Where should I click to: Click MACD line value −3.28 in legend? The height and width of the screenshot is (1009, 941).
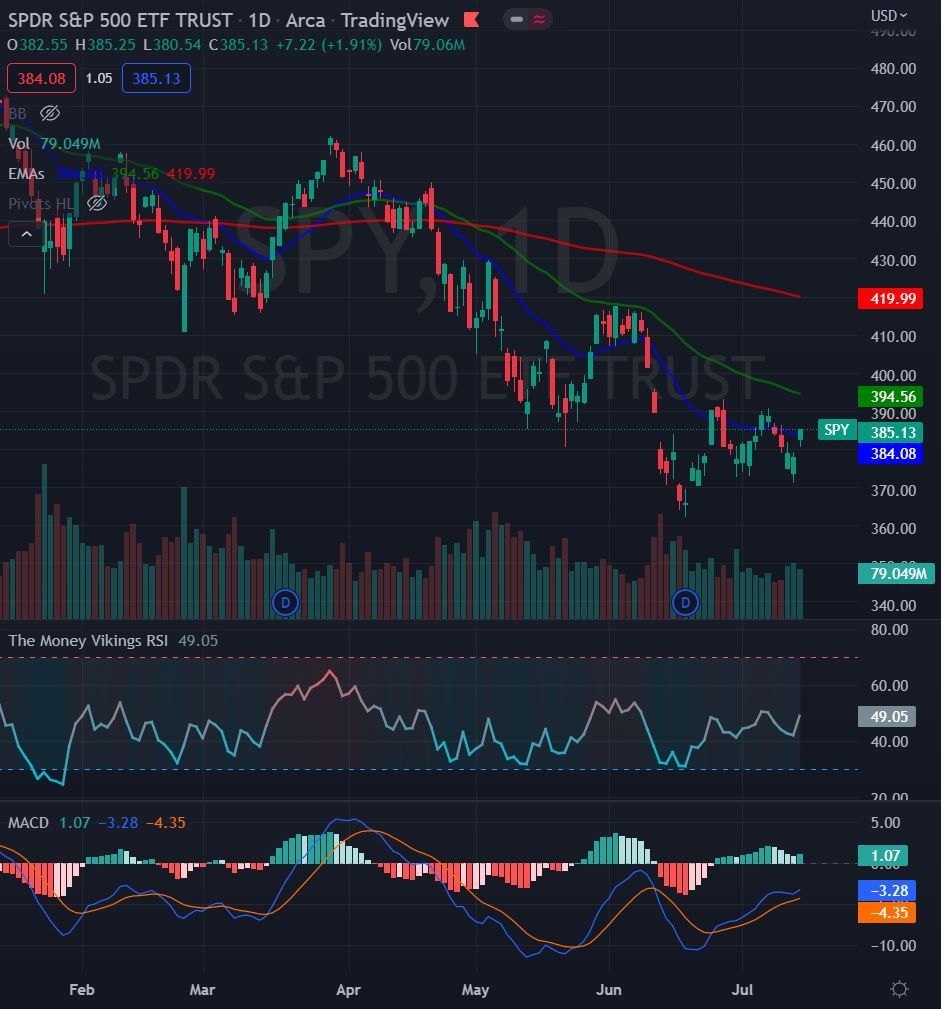tap(118, 823)
